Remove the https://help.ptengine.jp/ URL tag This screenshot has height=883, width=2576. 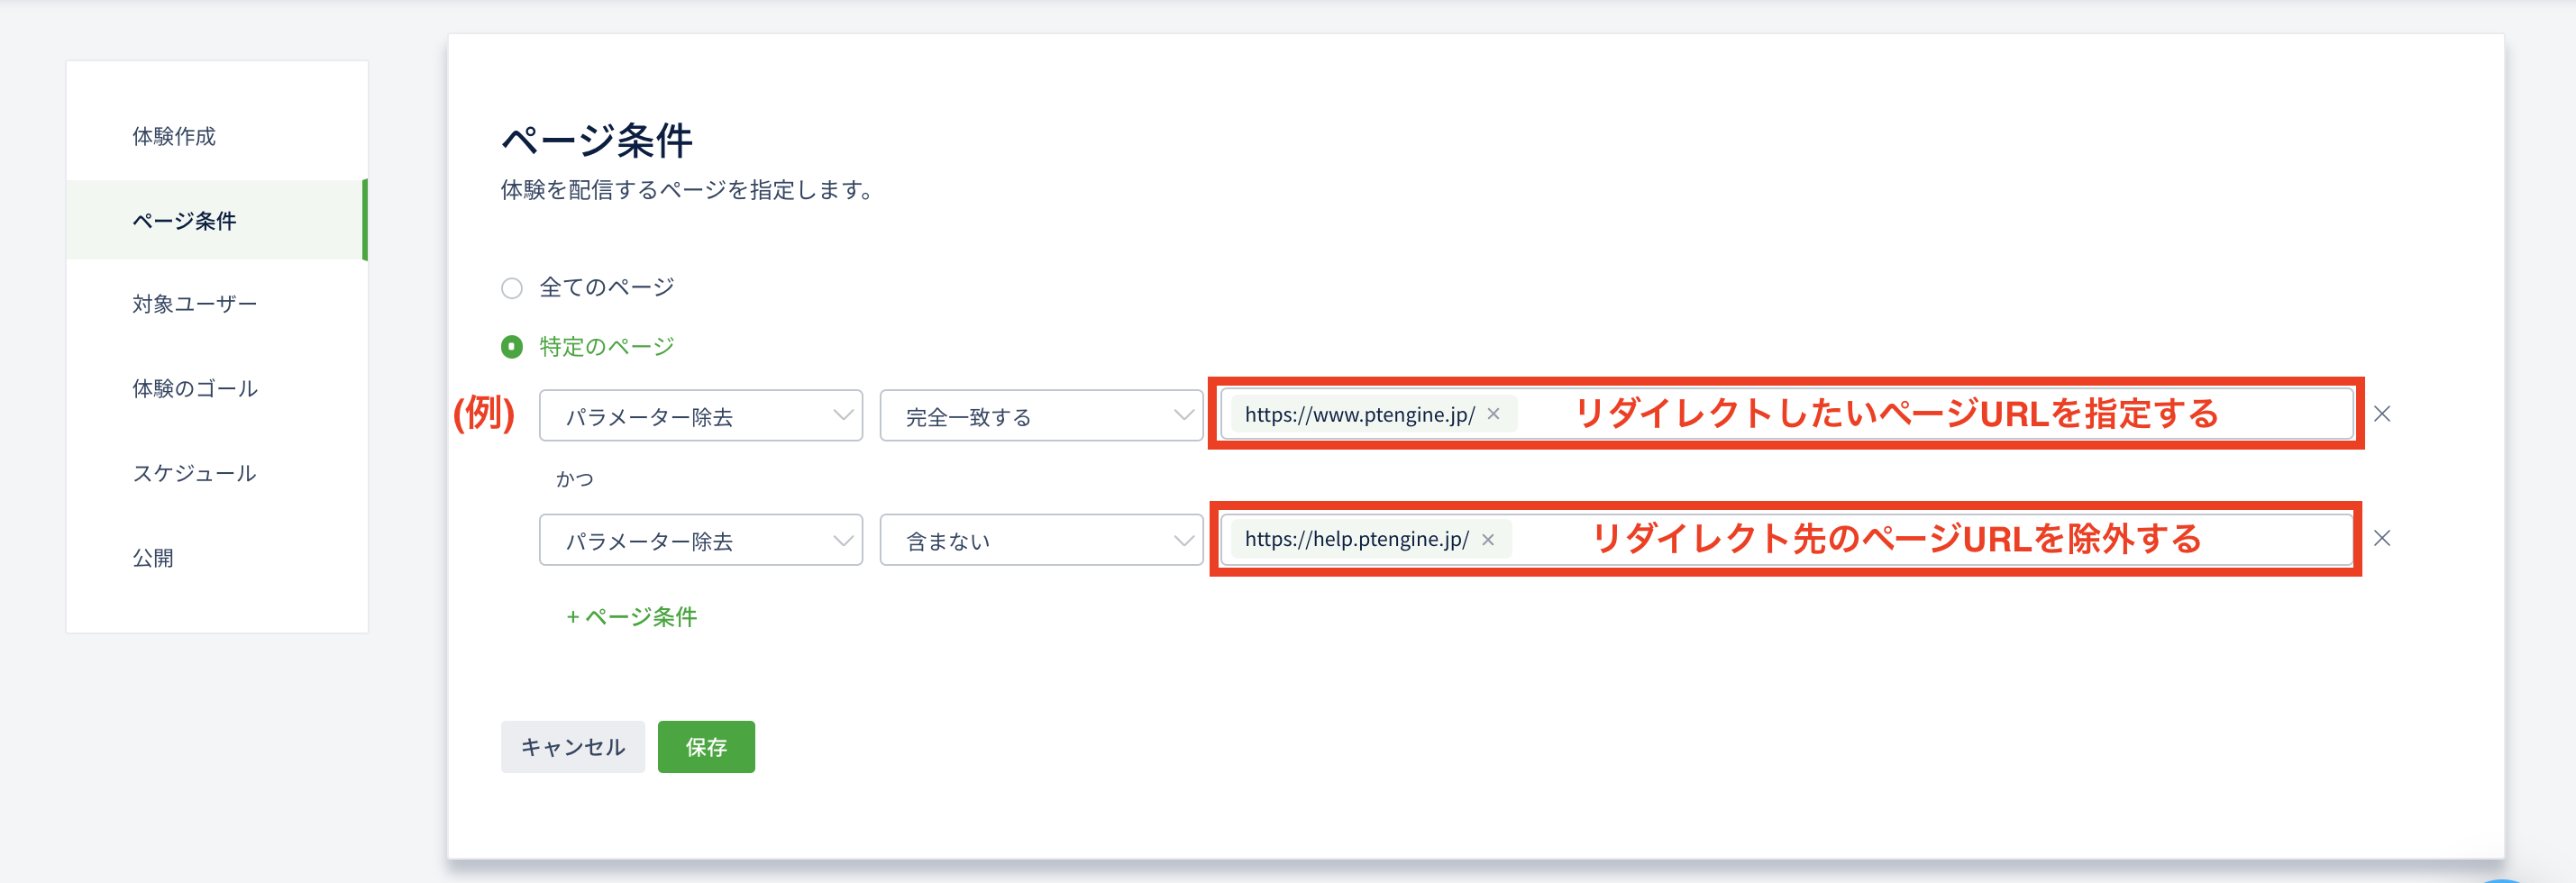pyautogui.click(x=1488, y=540)
